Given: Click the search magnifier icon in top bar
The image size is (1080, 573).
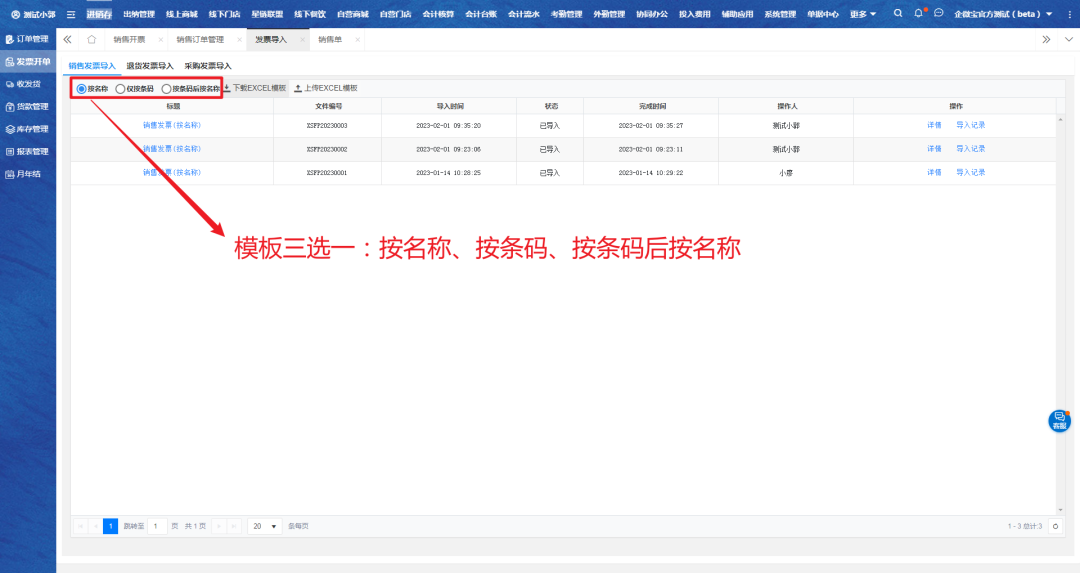Looking at the screenshot, I should tap(897, 14).
